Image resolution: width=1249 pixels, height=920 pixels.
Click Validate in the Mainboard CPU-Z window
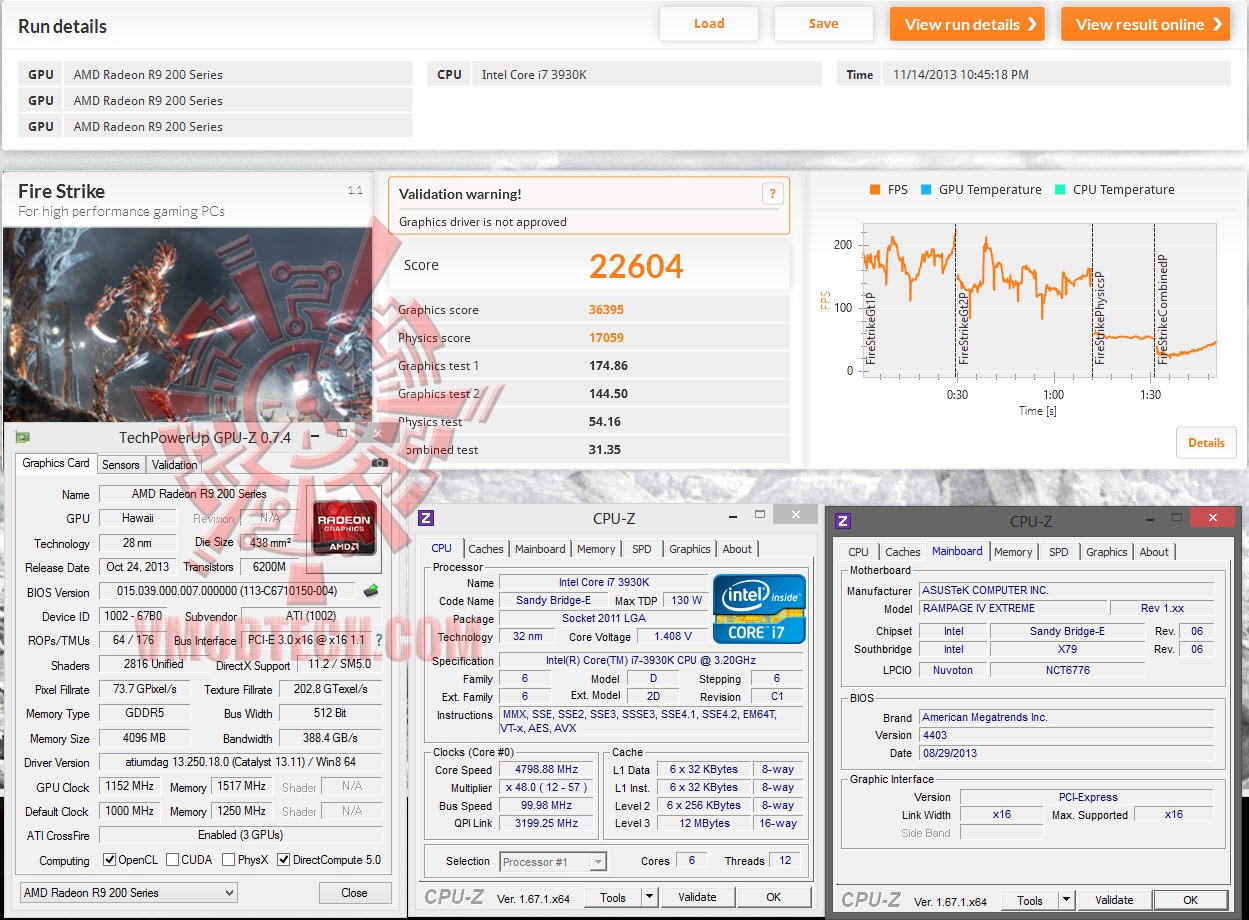1114,900
